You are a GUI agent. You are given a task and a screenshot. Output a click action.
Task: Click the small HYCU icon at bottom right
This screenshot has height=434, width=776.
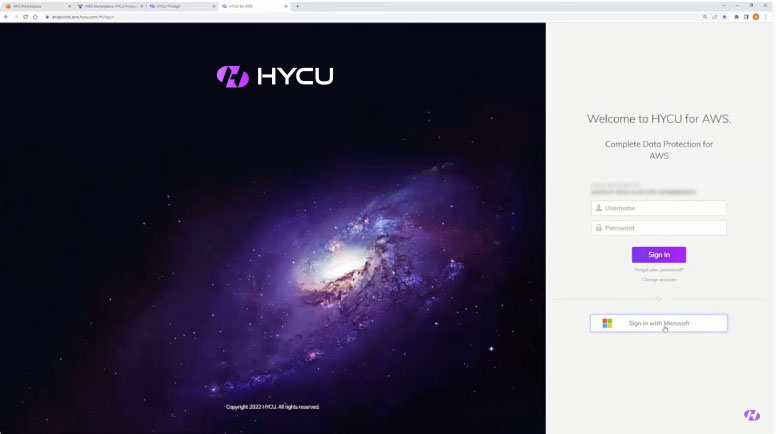(752, 415)
